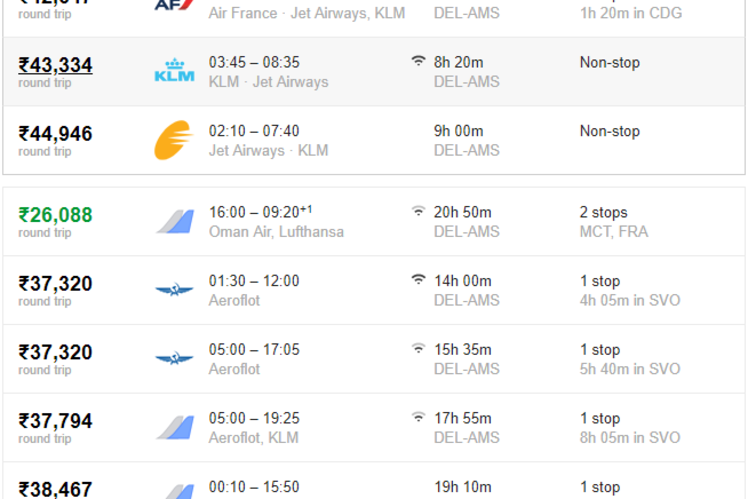Screen dimensions: 748x499
Task: Choose the ₹37,794 Aeroflot, KLM flight
Action: pos(374,427)
